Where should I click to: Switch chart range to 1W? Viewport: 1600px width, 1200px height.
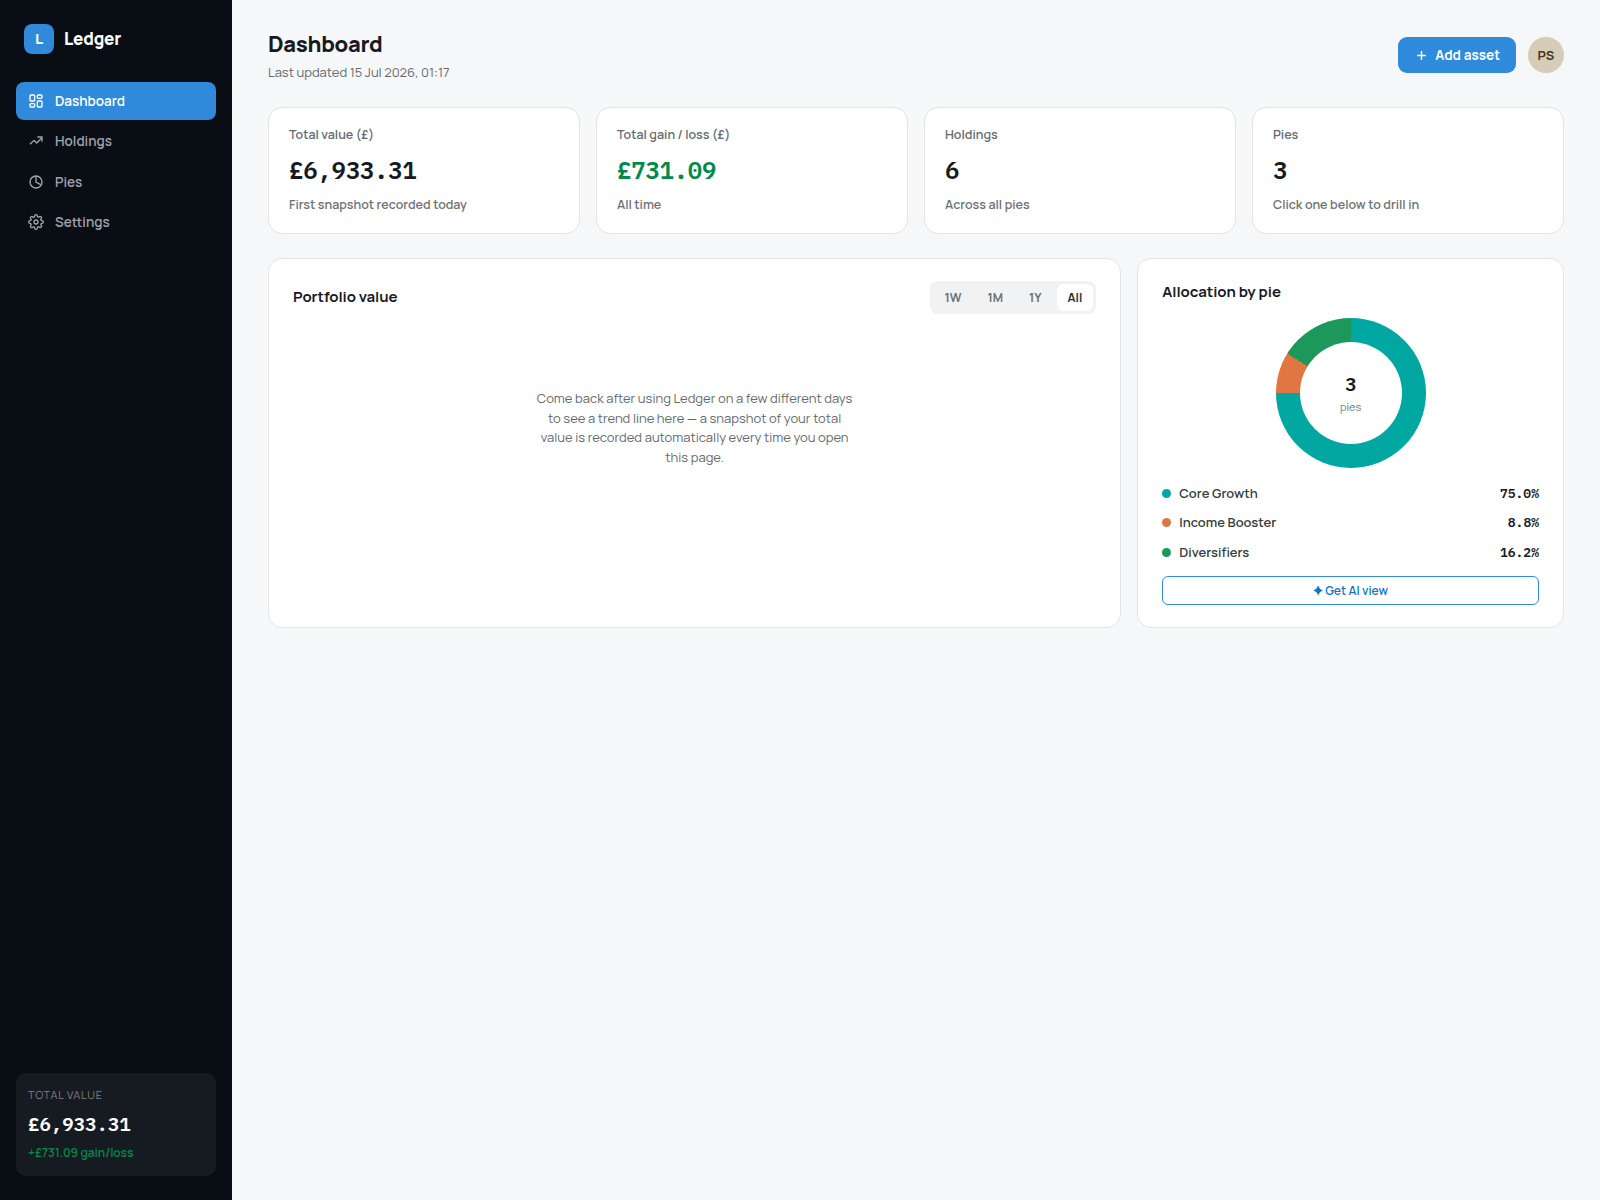click(953, 298)
